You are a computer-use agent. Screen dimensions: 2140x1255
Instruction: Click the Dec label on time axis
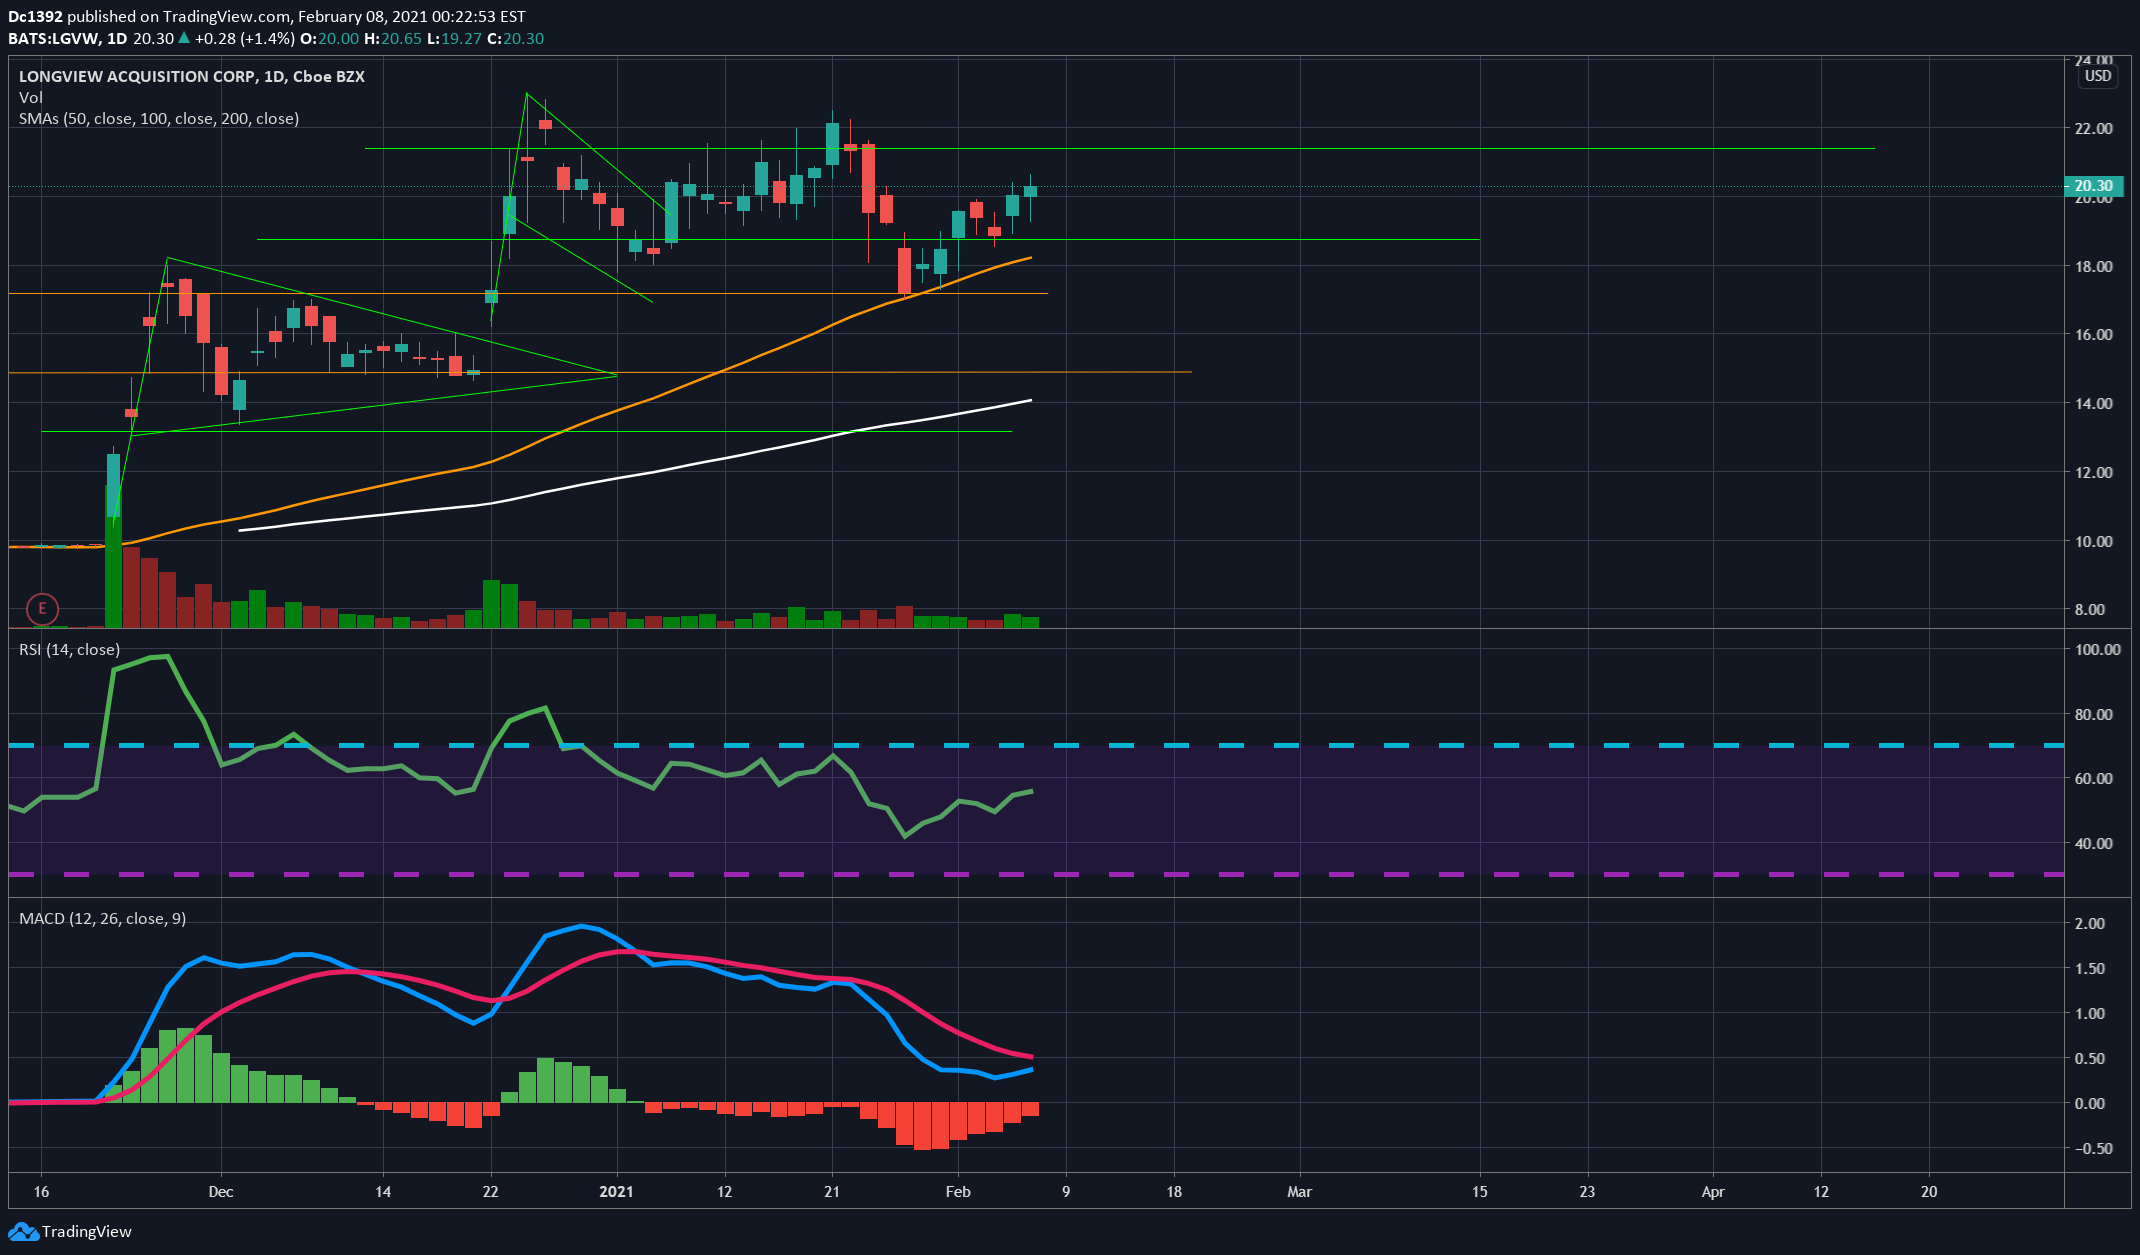221,1191
